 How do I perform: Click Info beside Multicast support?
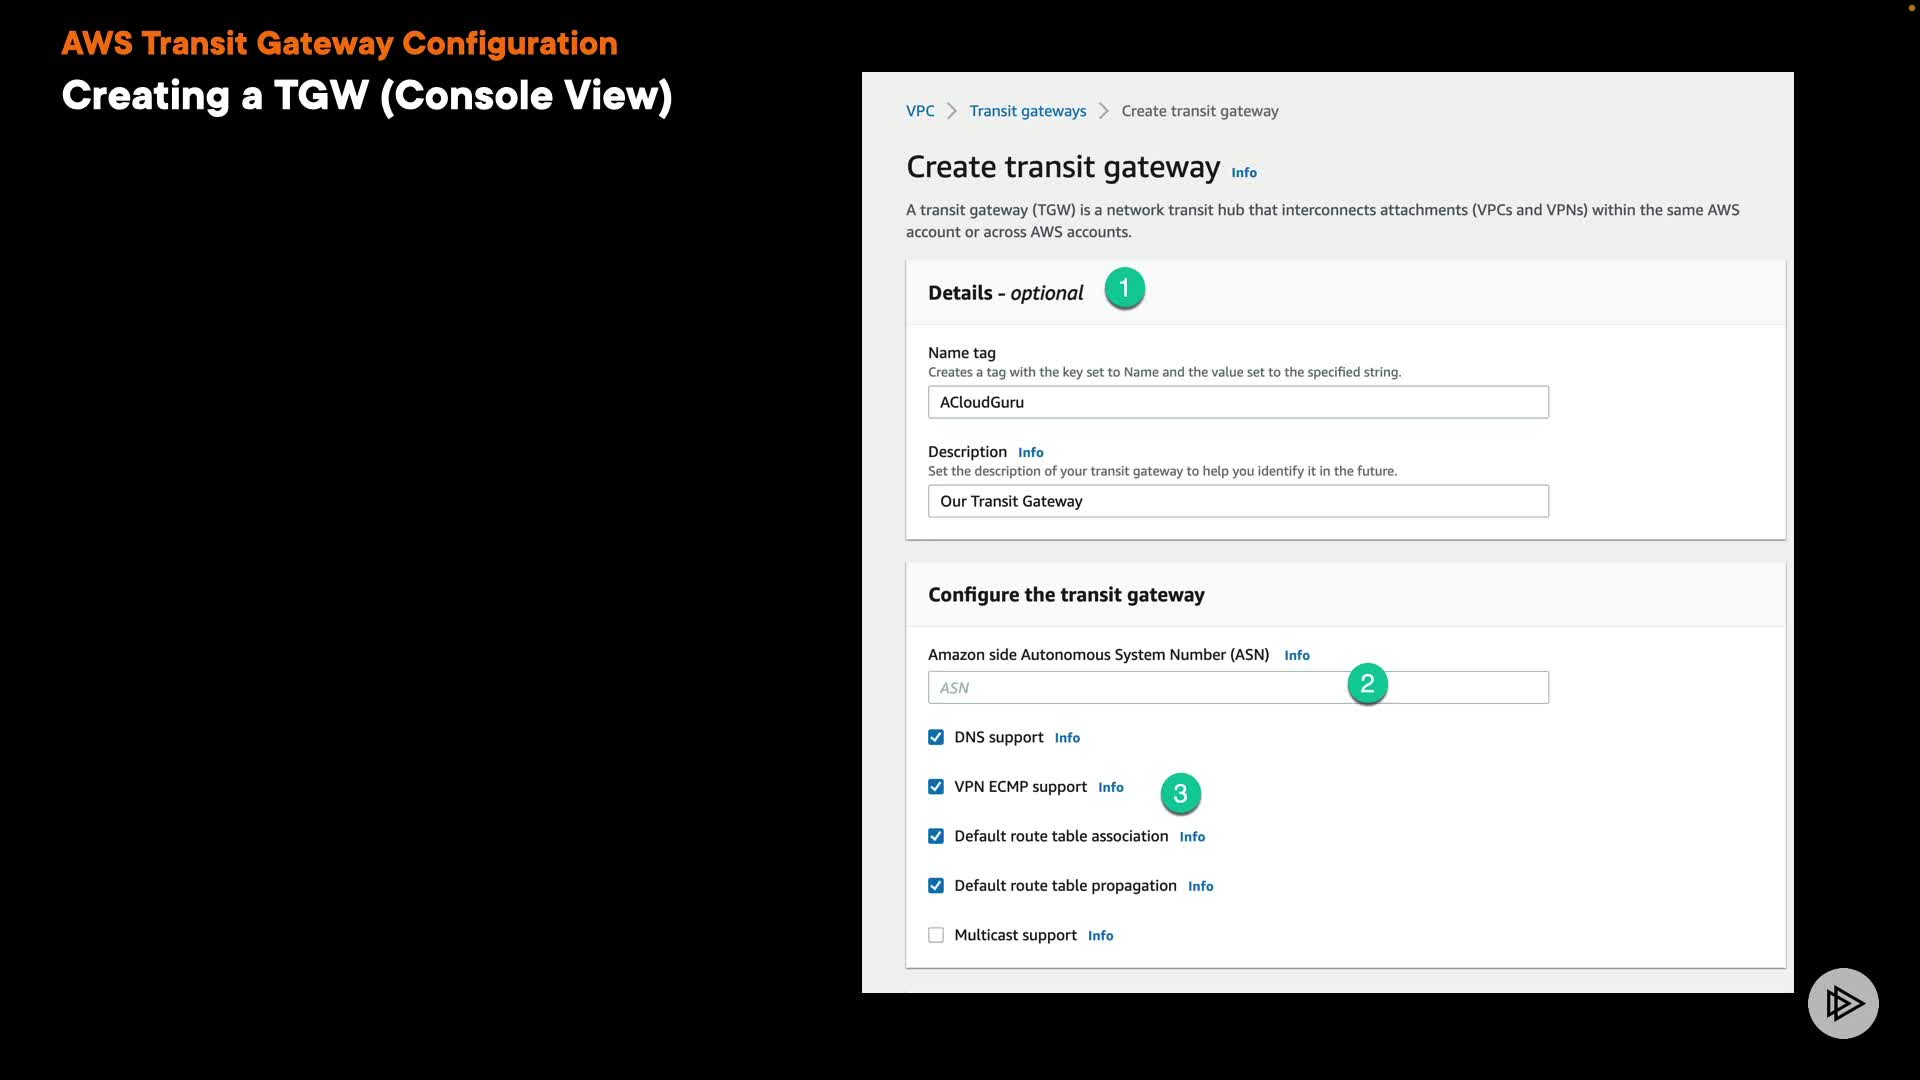coord(1100,936)
